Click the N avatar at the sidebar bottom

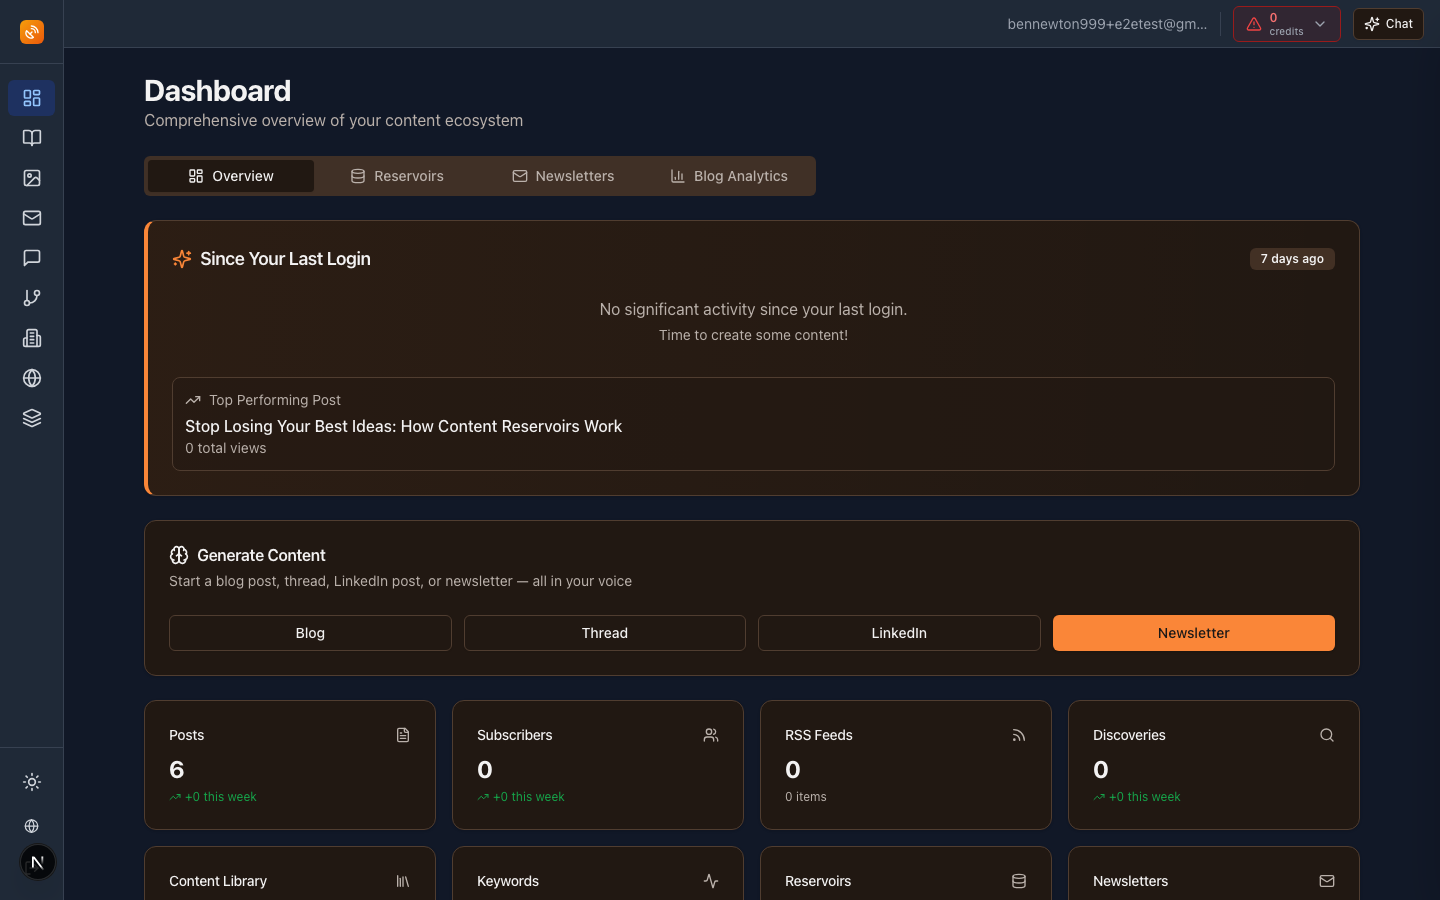point(37,862)
